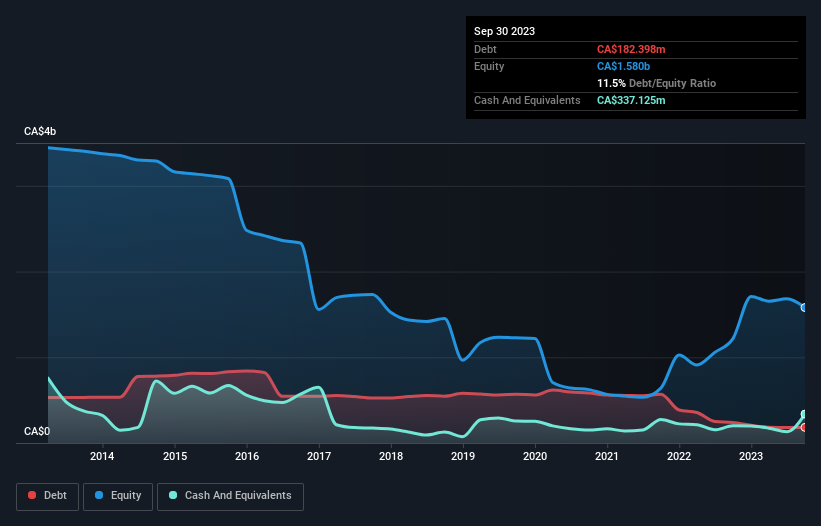The image size is (821, 526).
Task: Toggle the Equity series in the legend
Action: [x=118, y=496]
